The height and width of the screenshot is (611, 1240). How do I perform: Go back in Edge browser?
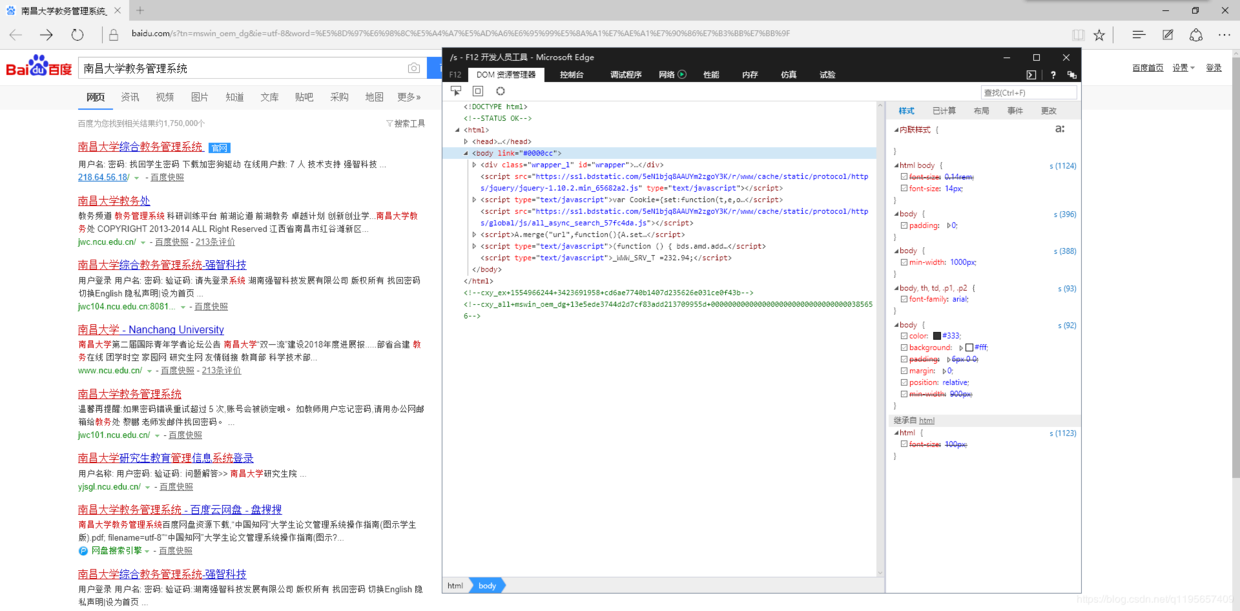click(16, 34)
